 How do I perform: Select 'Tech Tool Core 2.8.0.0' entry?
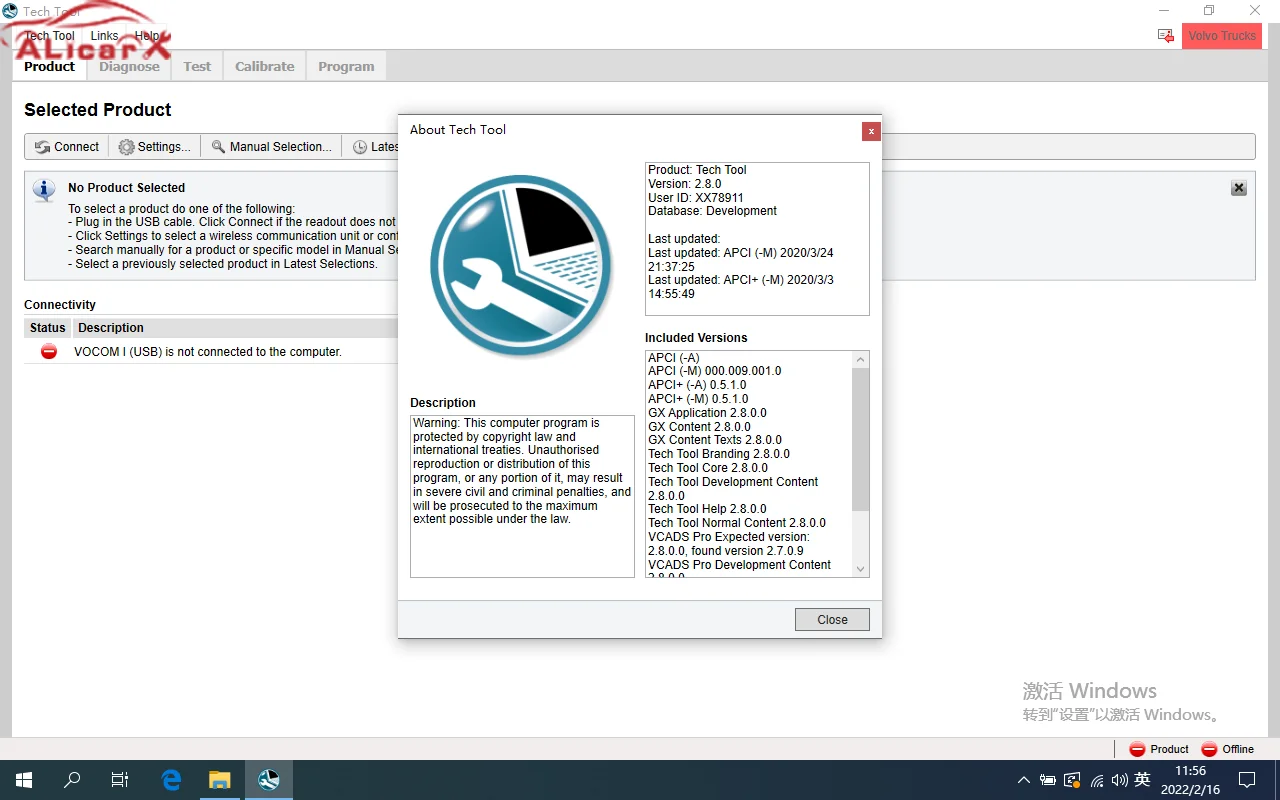point(708,468)
